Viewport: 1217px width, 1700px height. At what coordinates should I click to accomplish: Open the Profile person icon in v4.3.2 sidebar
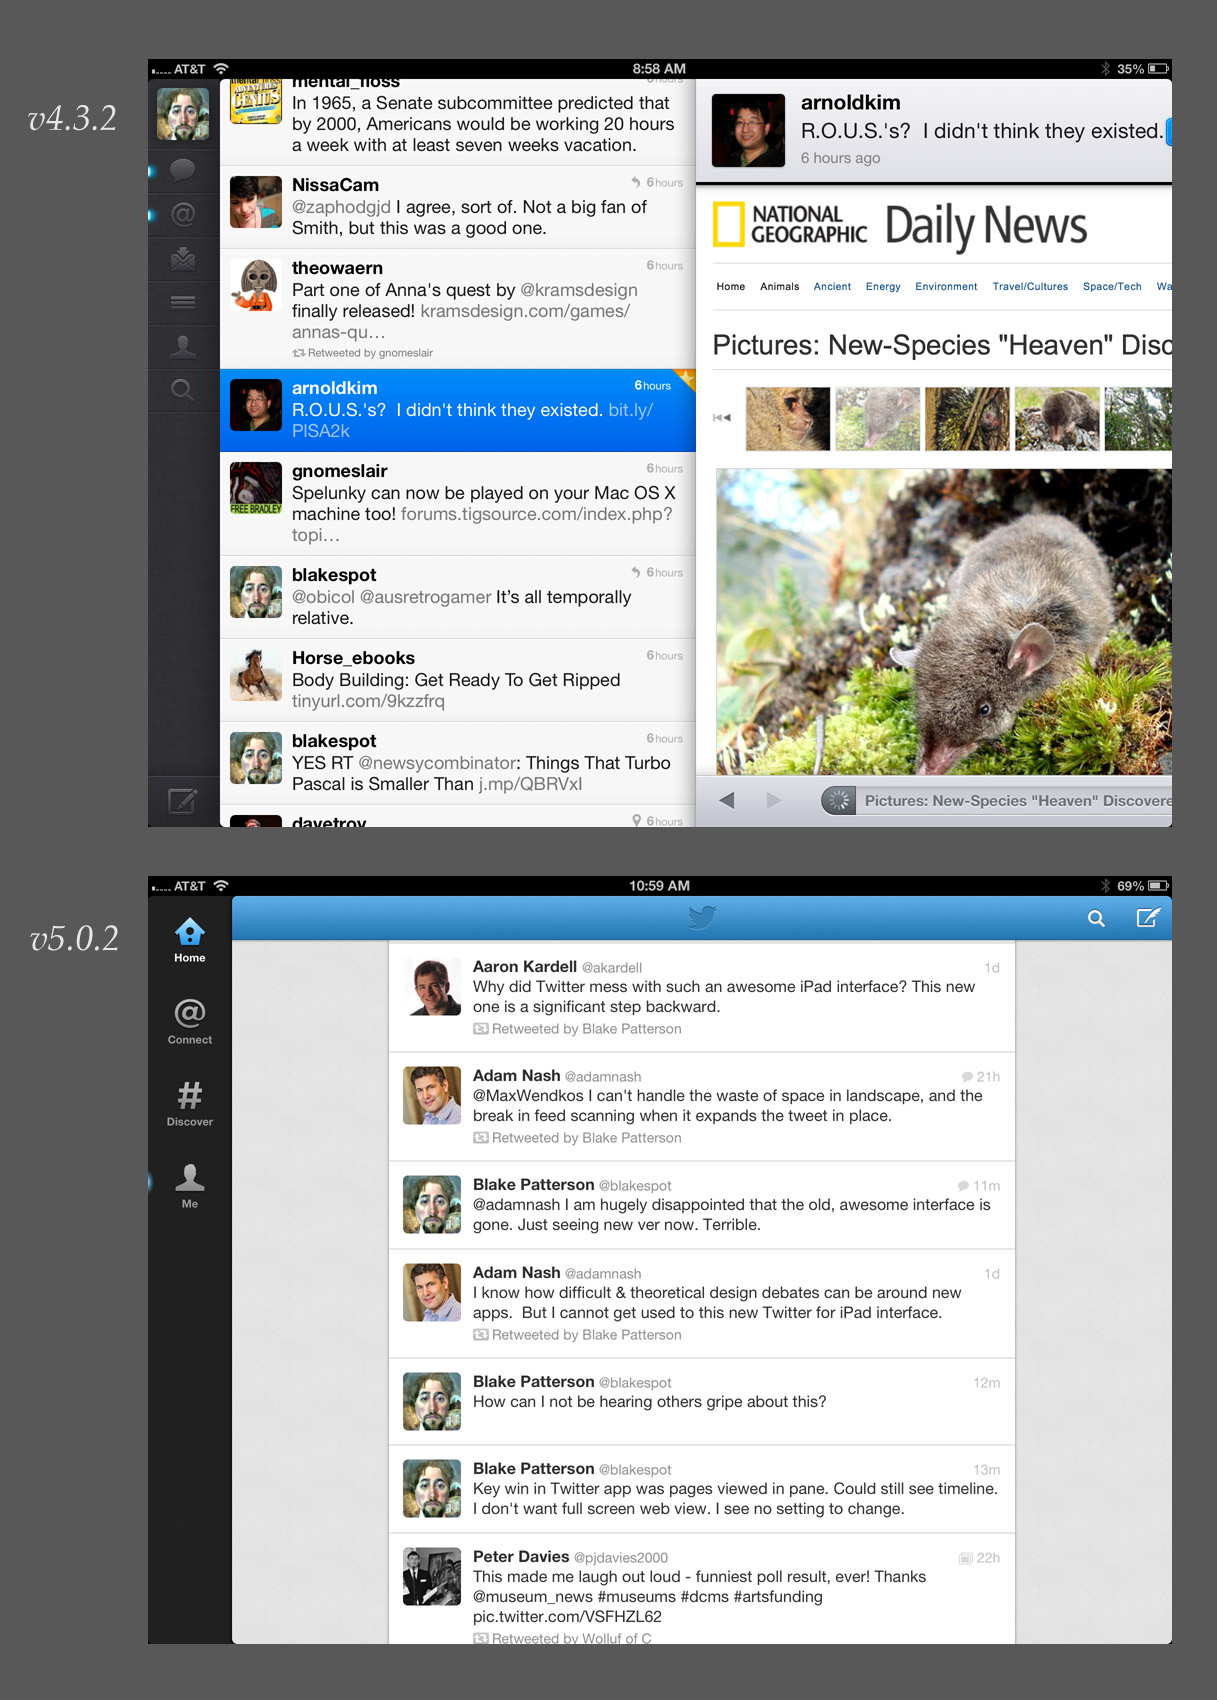pyautogui.click(x=183, y=346)
